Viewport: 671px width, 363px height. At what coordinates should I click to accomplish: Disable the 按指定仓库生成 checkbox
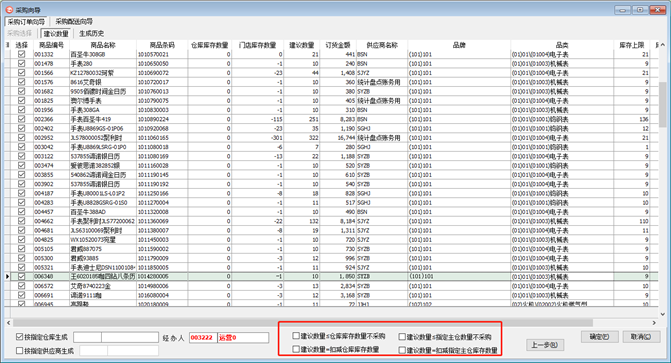pyautogui.click(x=19, y=337)
